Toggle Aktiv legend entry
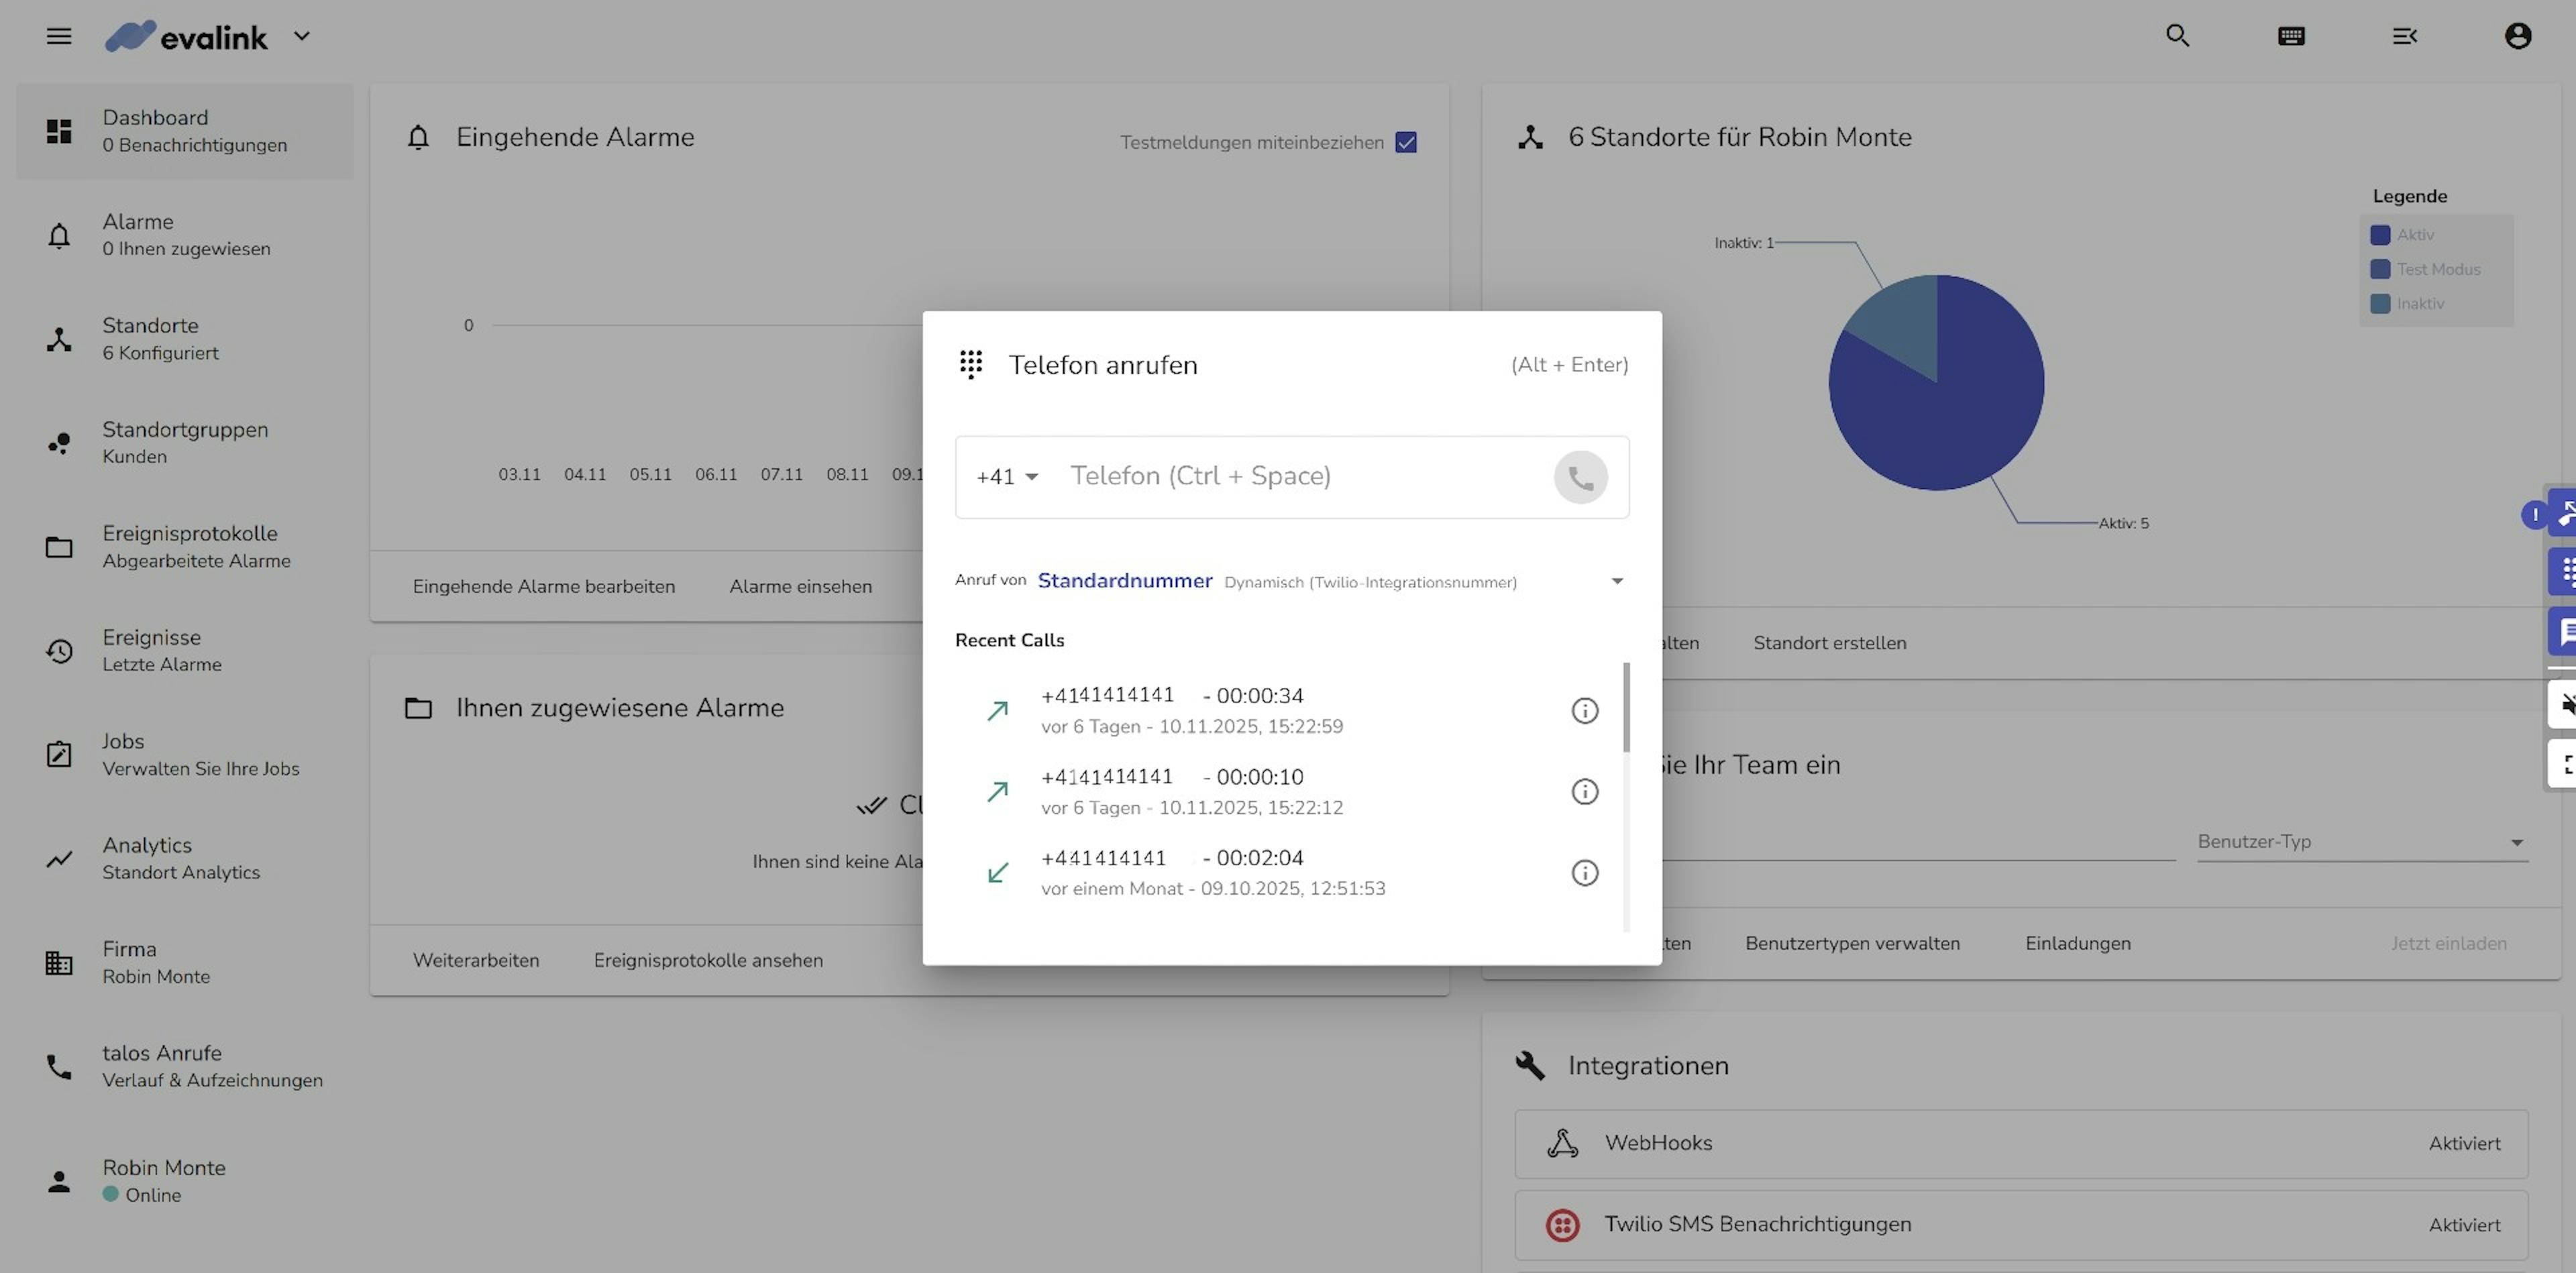Viewport: 2576px width, 1273px height. pos(2414,234)
